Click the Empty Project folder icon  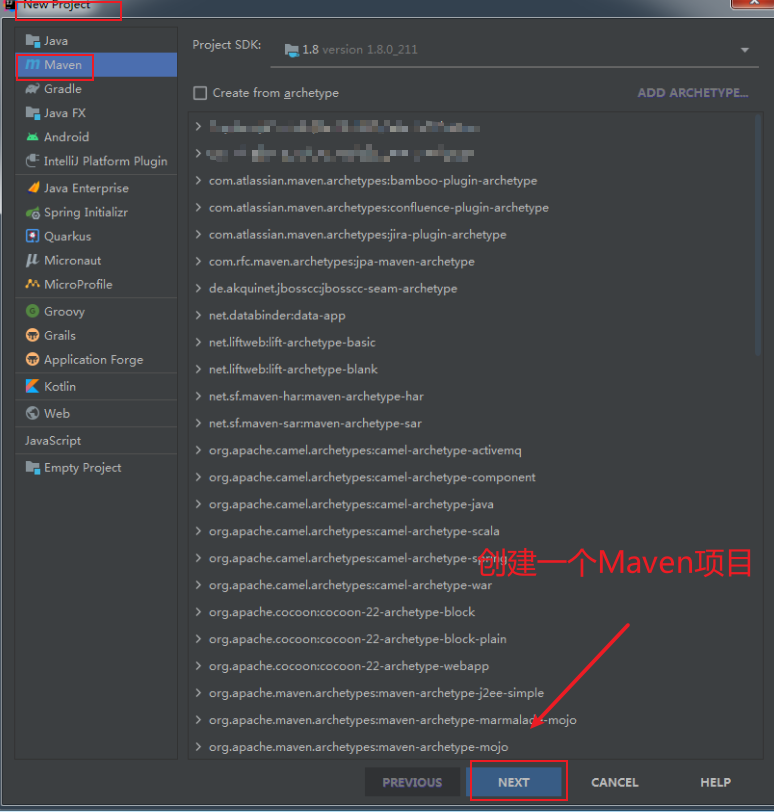click(33, 467)
